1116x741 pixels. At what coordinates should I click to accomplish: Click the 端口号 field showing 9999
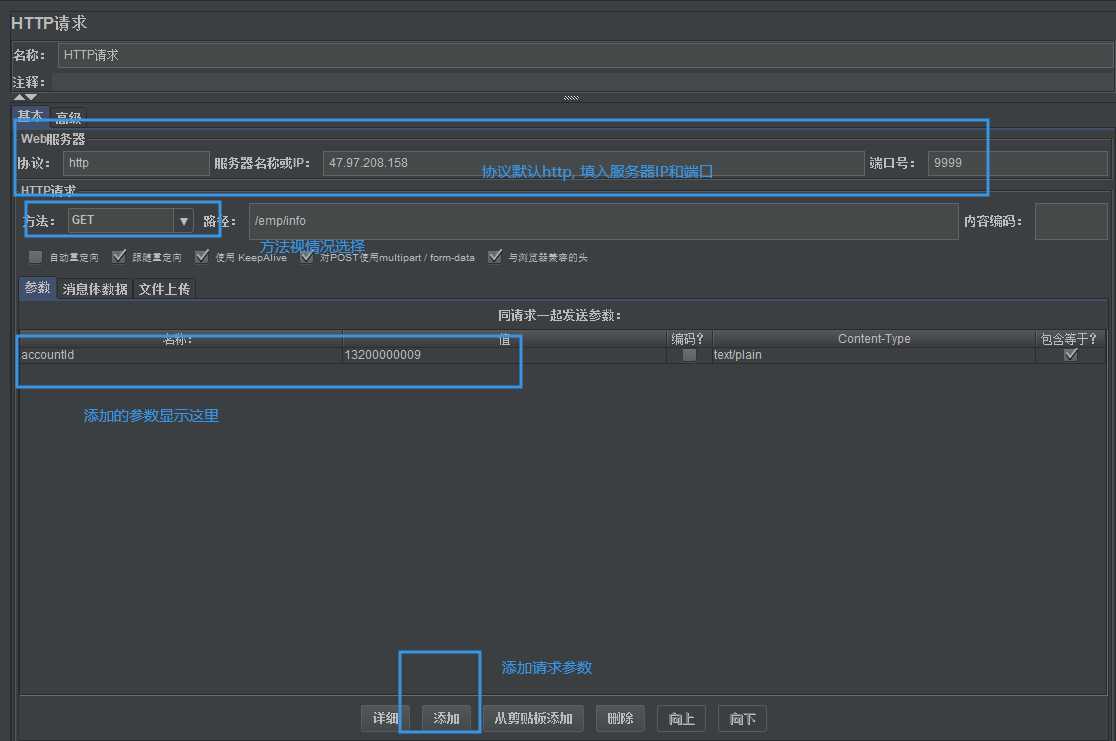[1018, 163]
